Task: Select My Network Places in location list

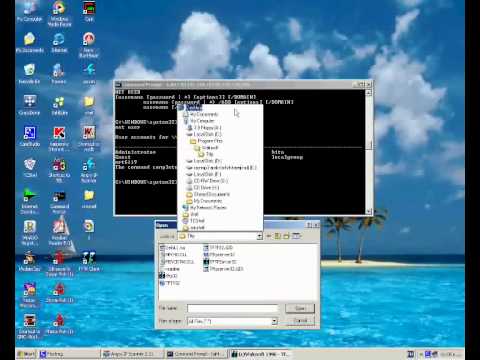Action: coord(205,207)
